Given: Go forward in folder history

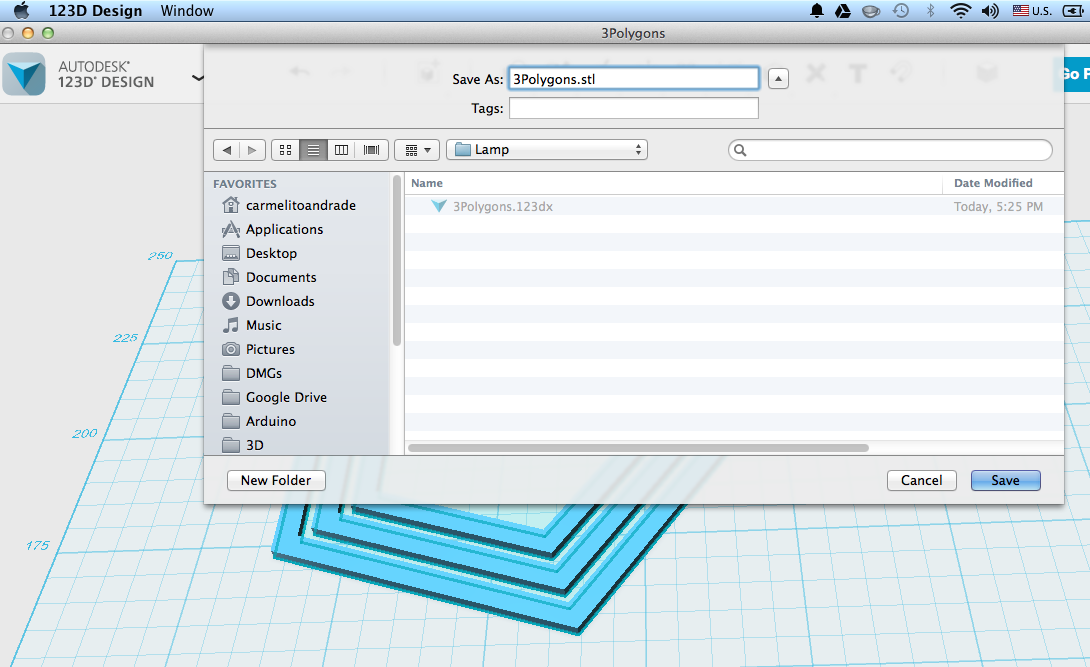Looking at the screenshot, I should pyautogui.click(x=252, y=149).
